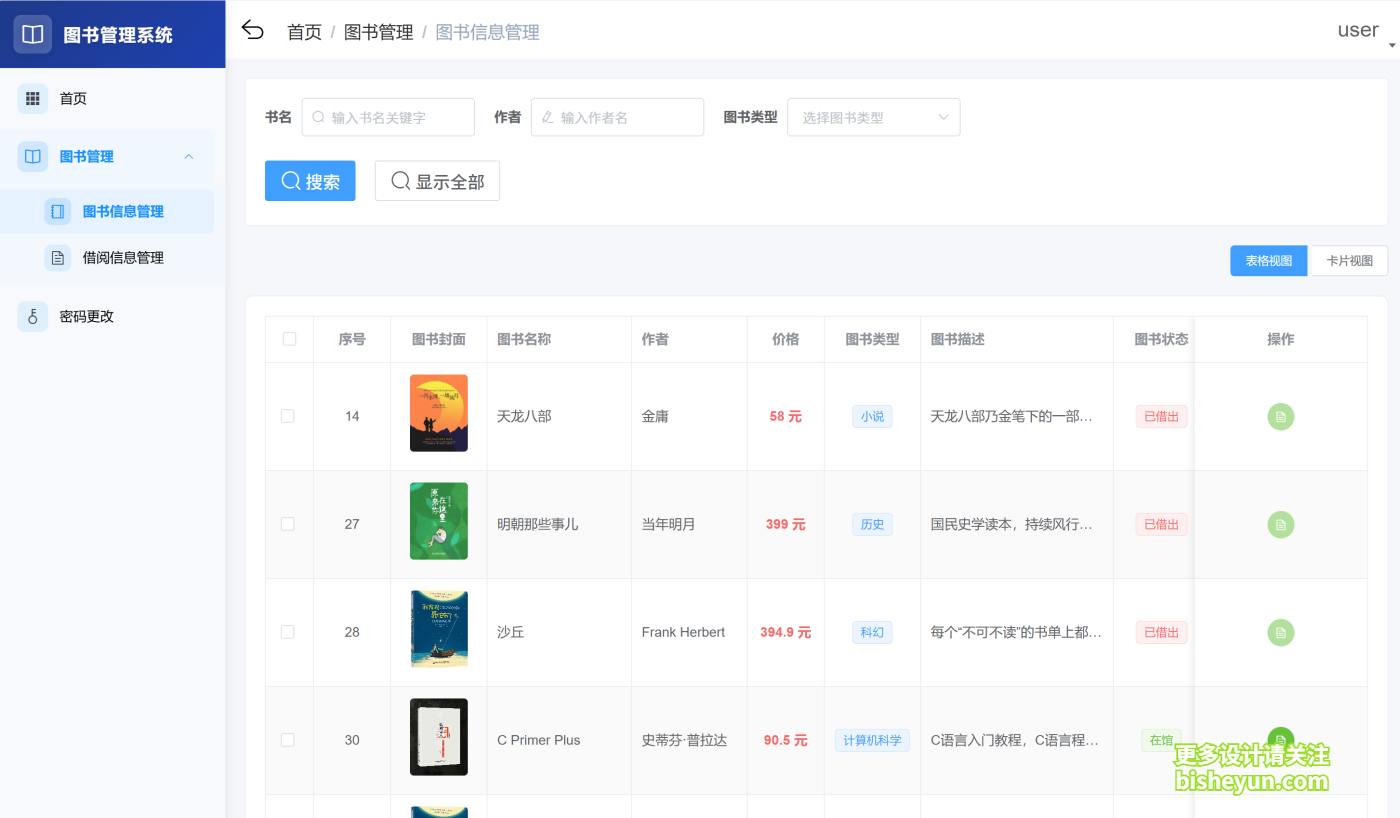Collapse the 图书管理 sidebar menu chevron
The image size is (1400, 818).
tap(188, 156)
